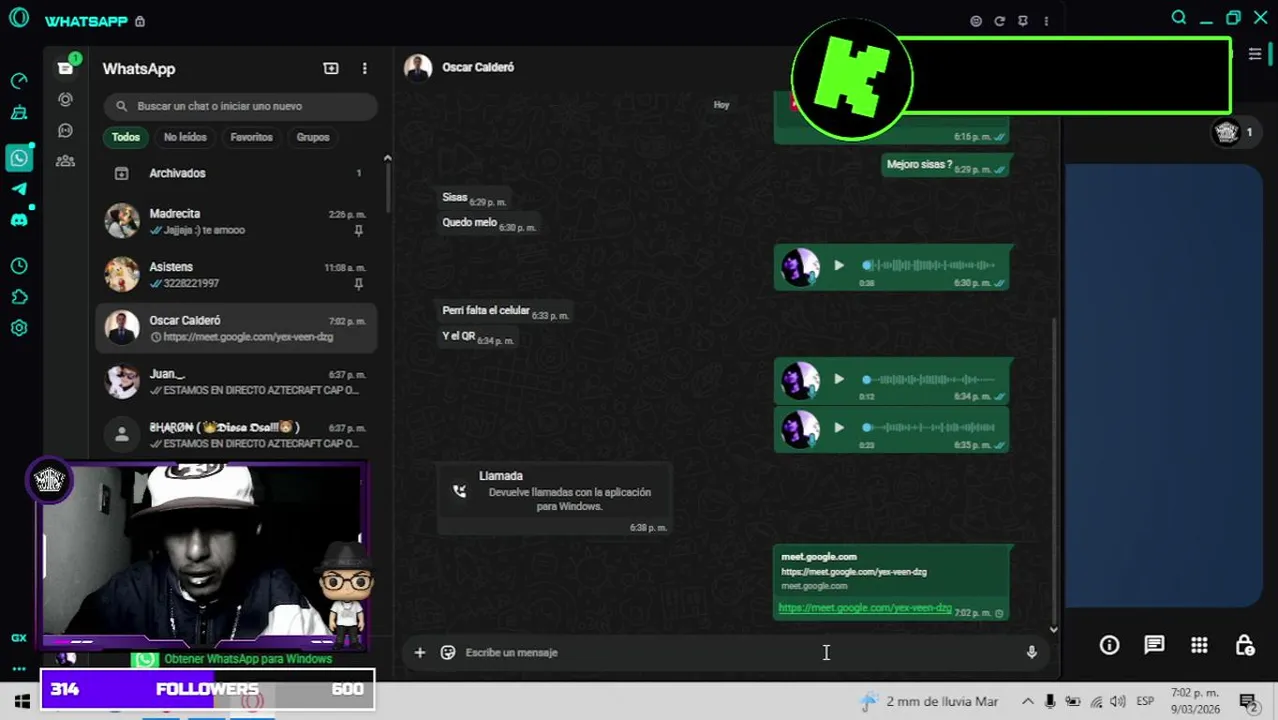Open sidebar panel three-dot options menu
Viewport: 1278px width, 720px height.
click(1047, 21)
